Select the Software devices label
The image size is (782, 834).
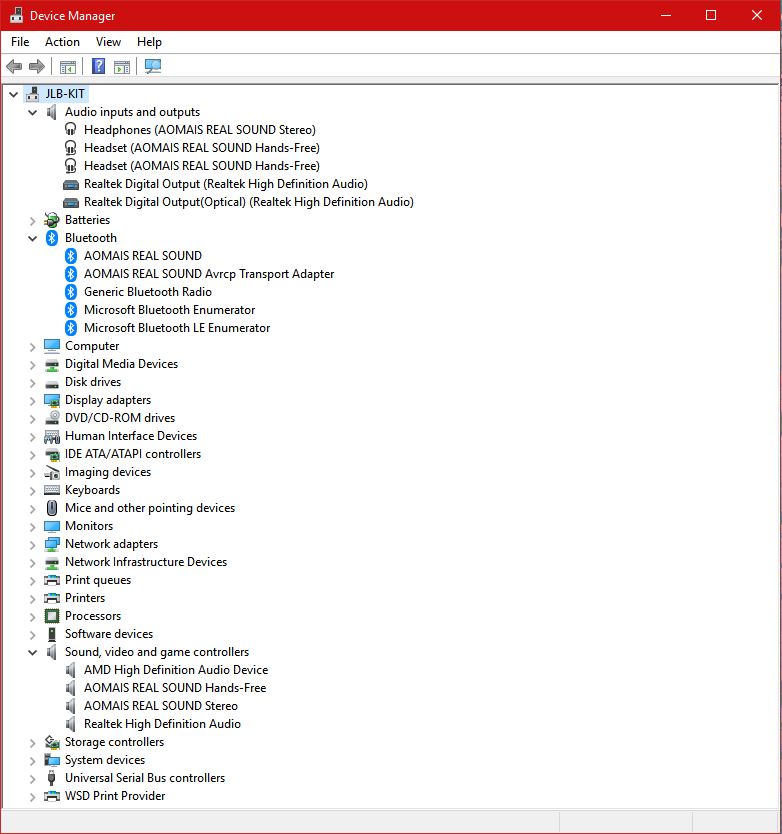click(x=109, y=633)
